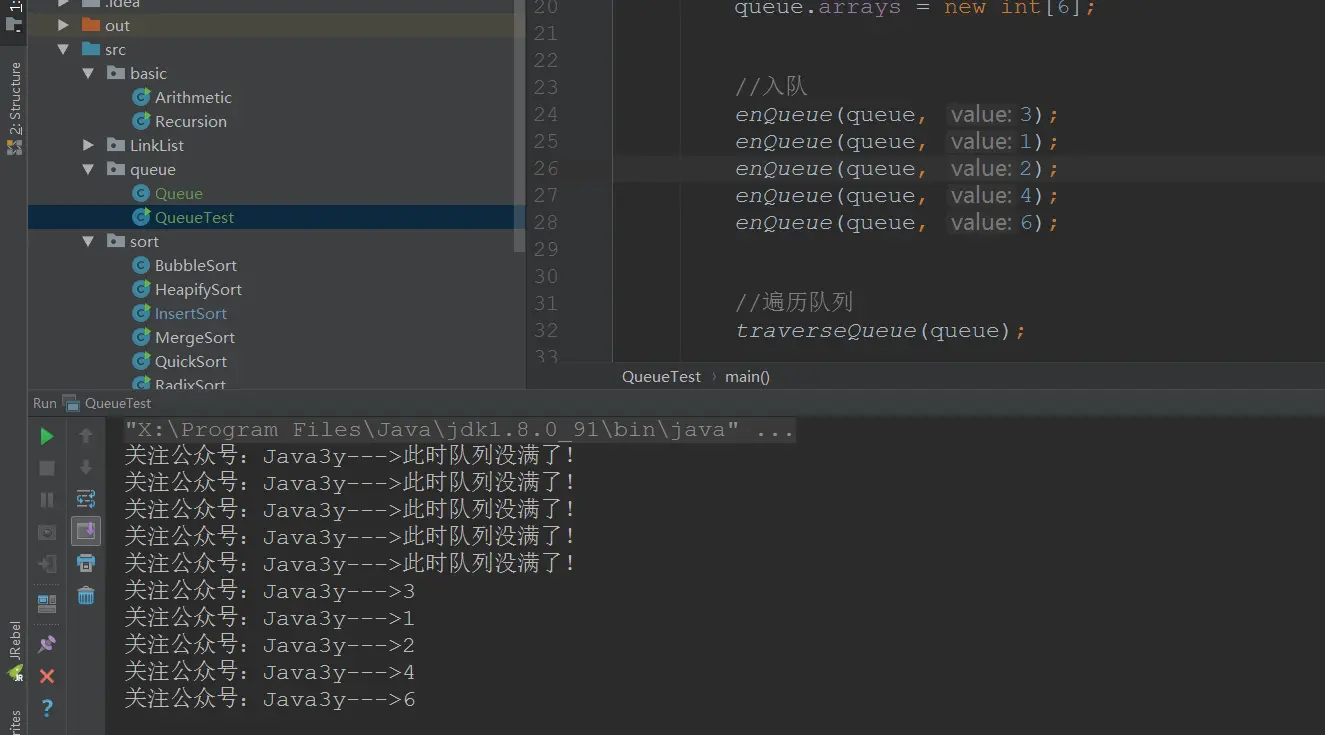Click the Queue class icon
Screen dimensions: 1325x735
(x=141, y=193)
